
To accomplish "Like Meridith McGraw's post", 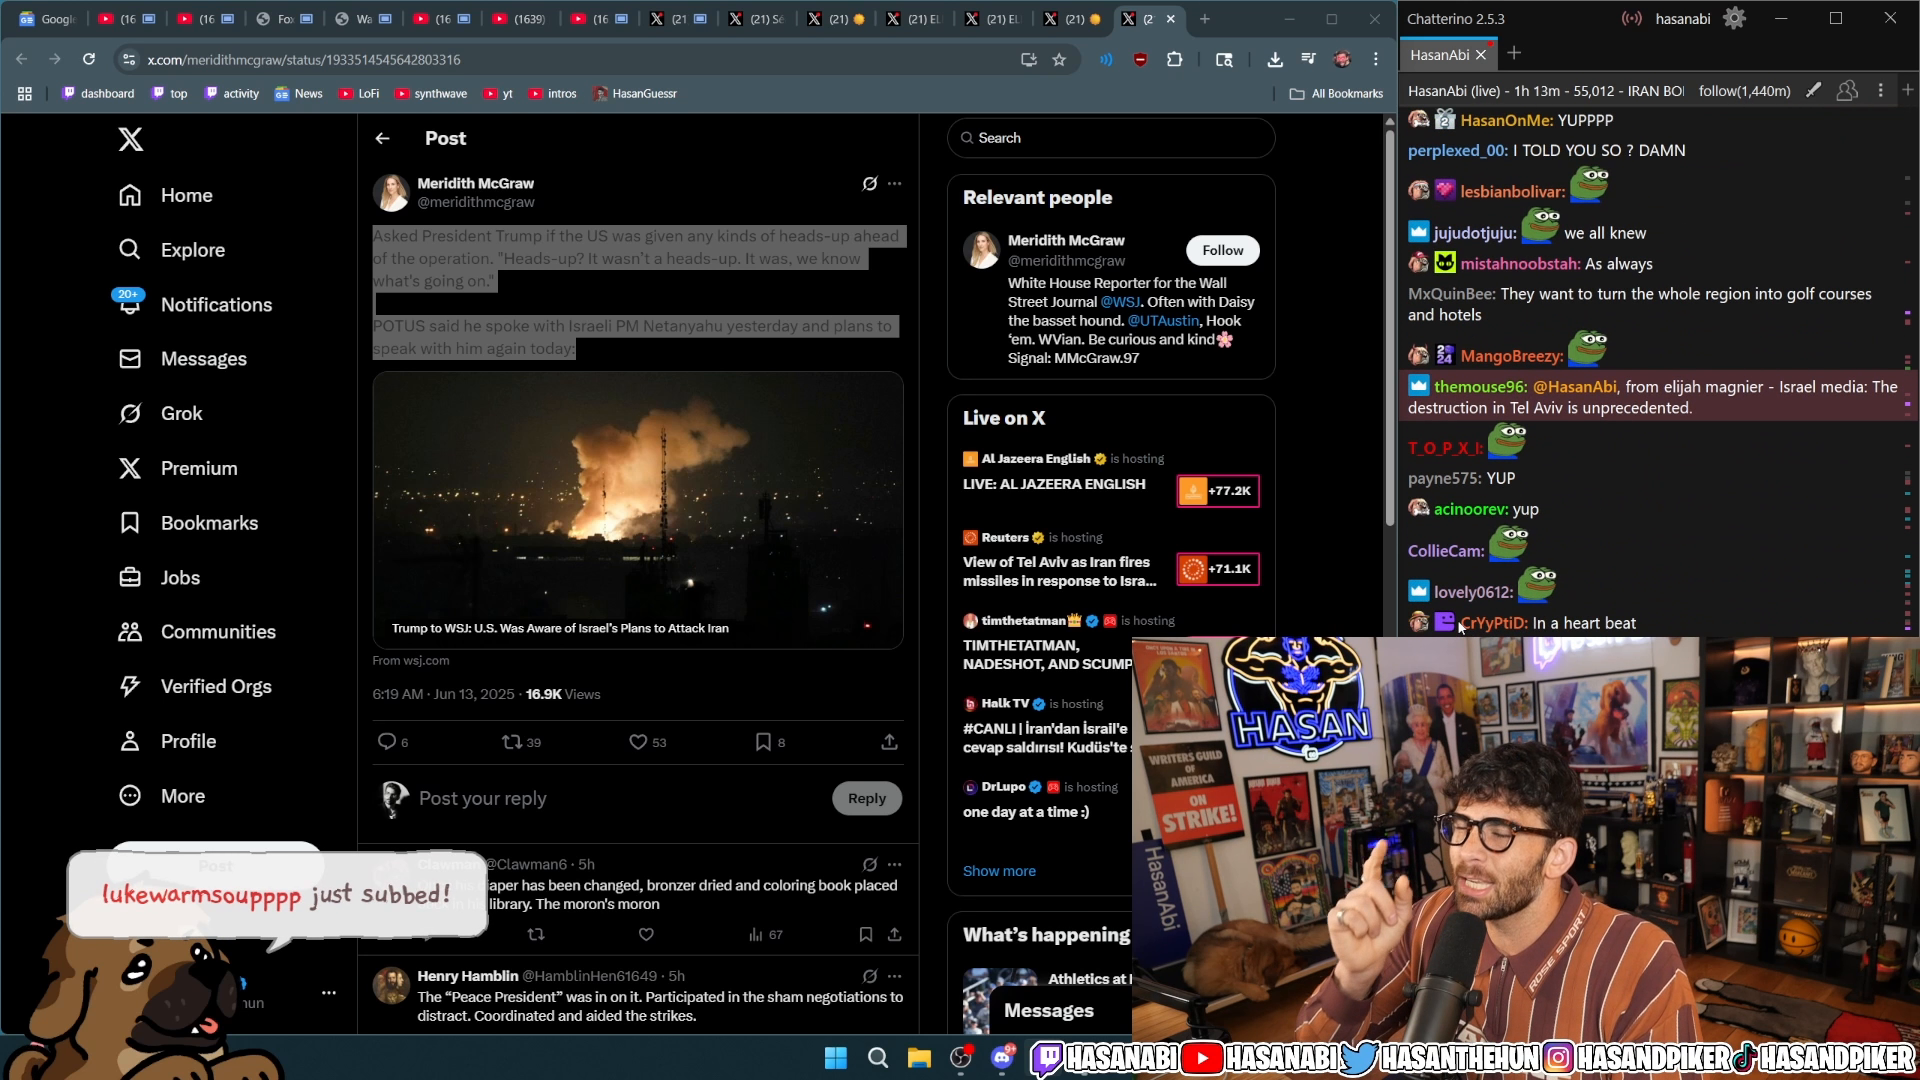I will pos(638,742).
